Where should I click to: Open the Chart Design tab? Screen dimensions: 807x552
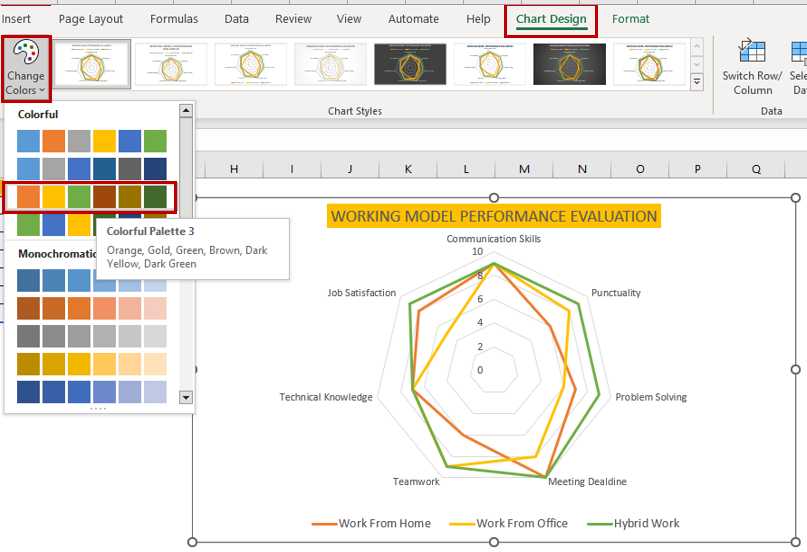(x=551, y=20)
